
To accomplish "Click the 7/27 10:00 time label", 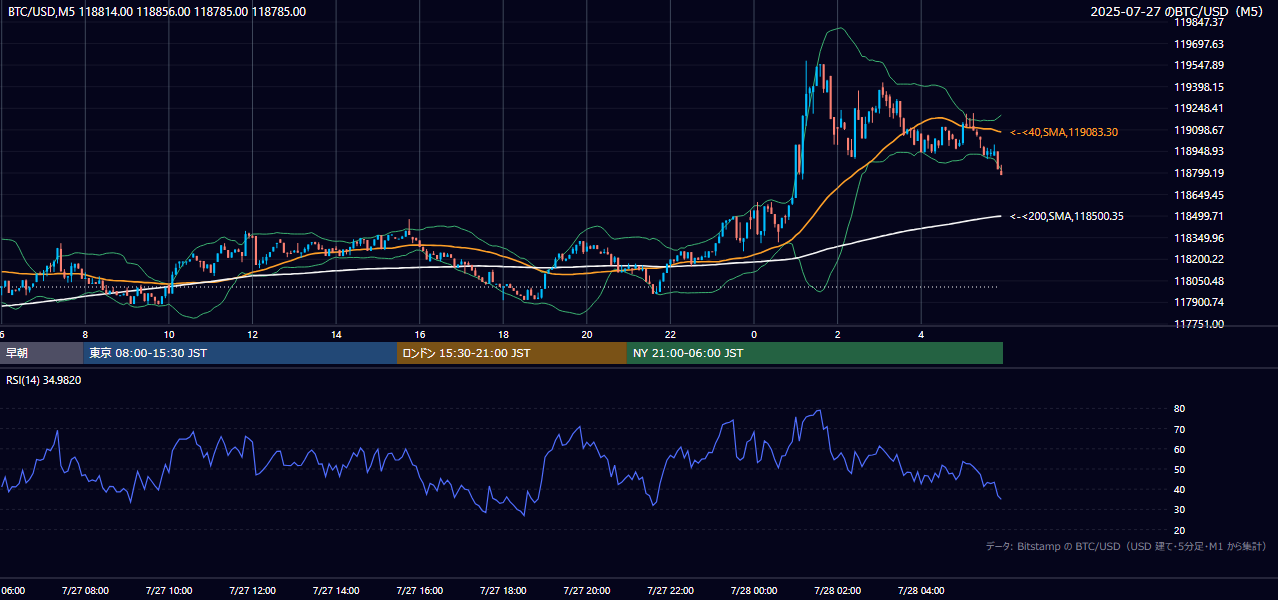I will 169,591.
